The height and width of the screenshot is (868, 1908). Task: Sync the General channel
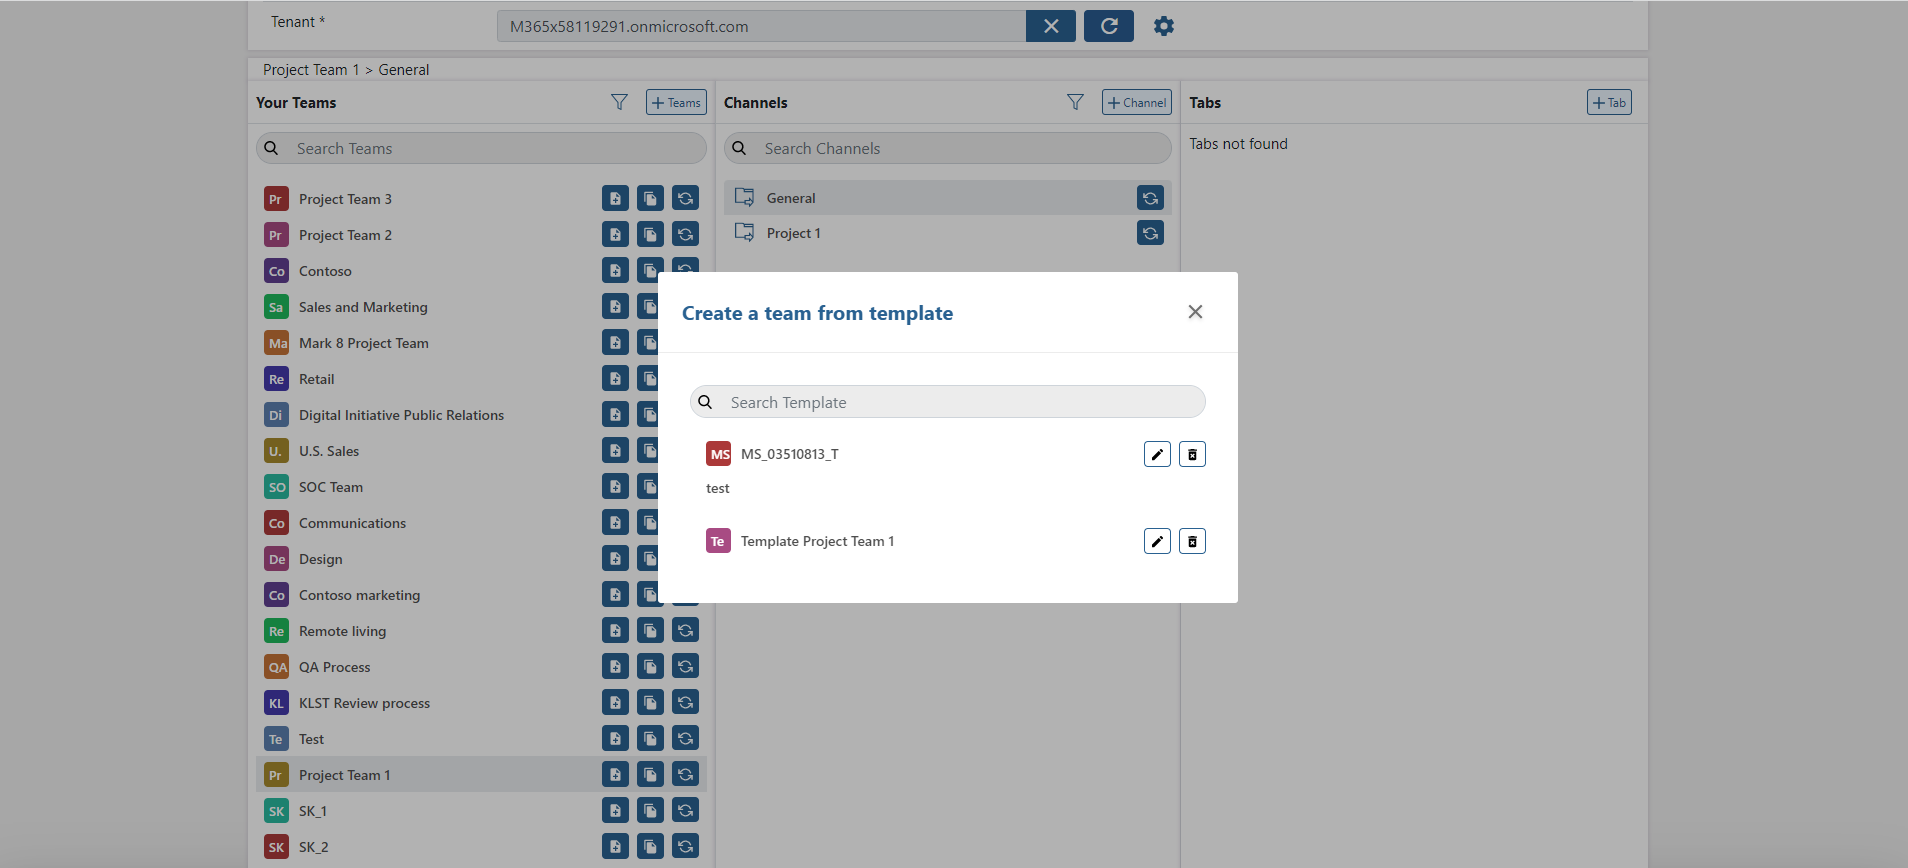tap(1150, 198)
